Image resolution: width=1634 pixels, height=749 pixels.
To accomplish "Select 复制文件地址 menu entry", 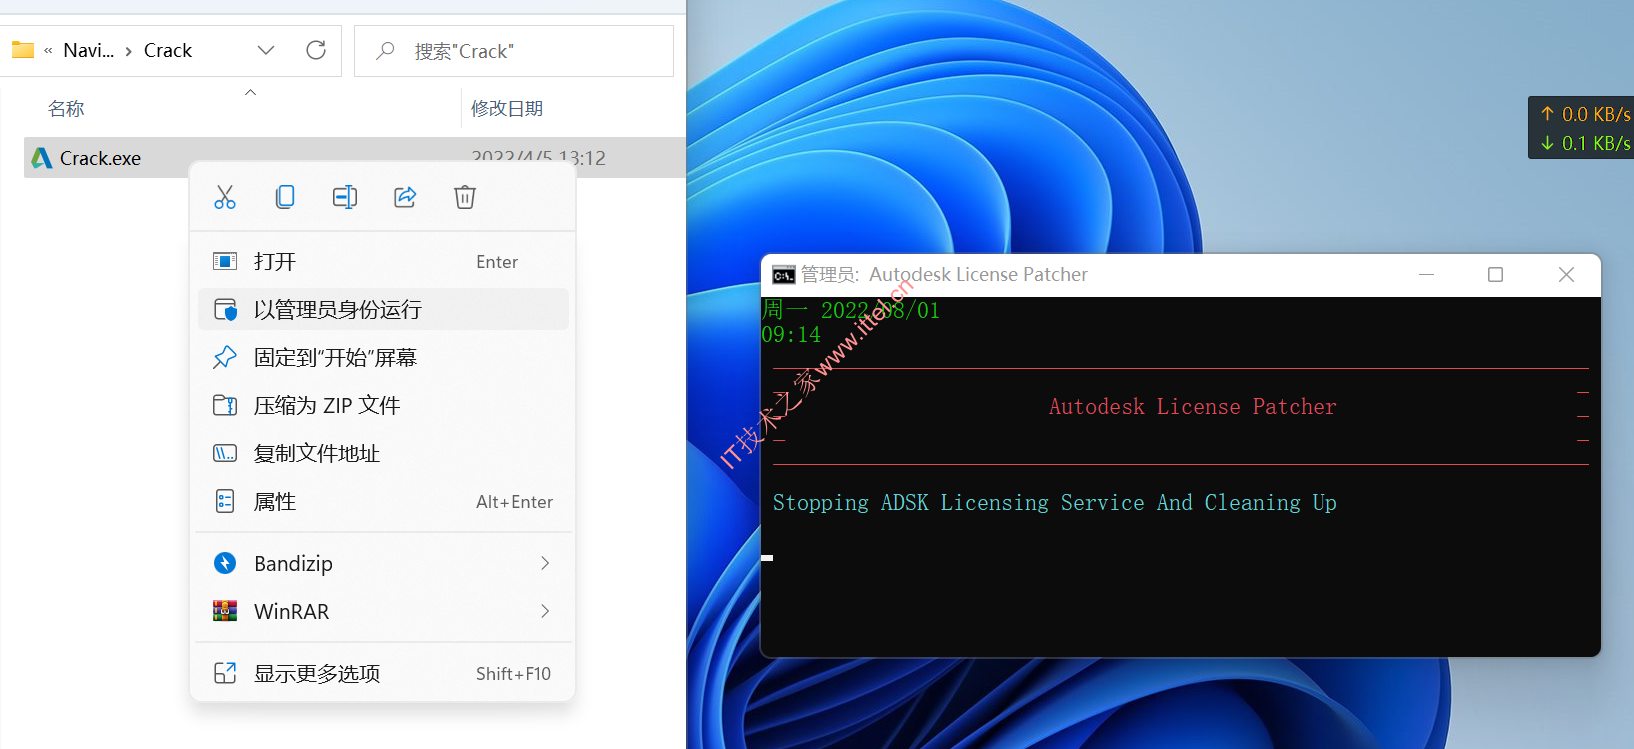I will click(384, 454).
